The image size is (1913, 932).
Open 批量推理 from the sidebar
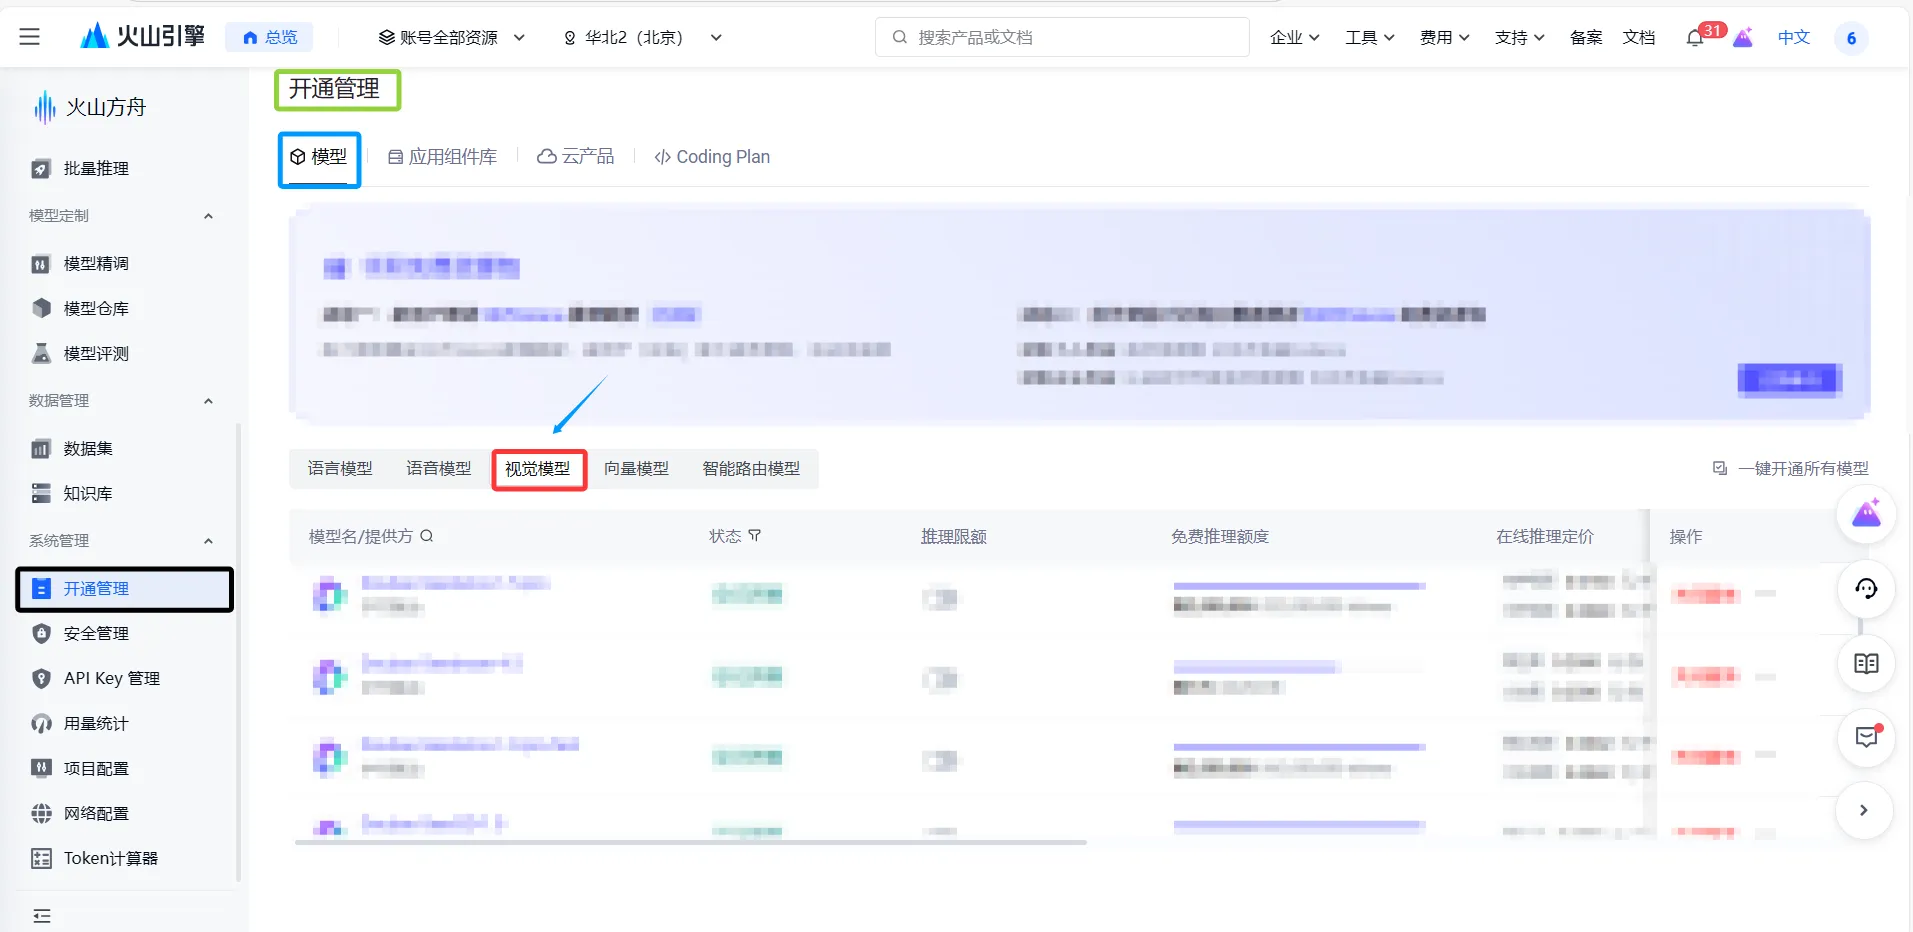point(95,168)
